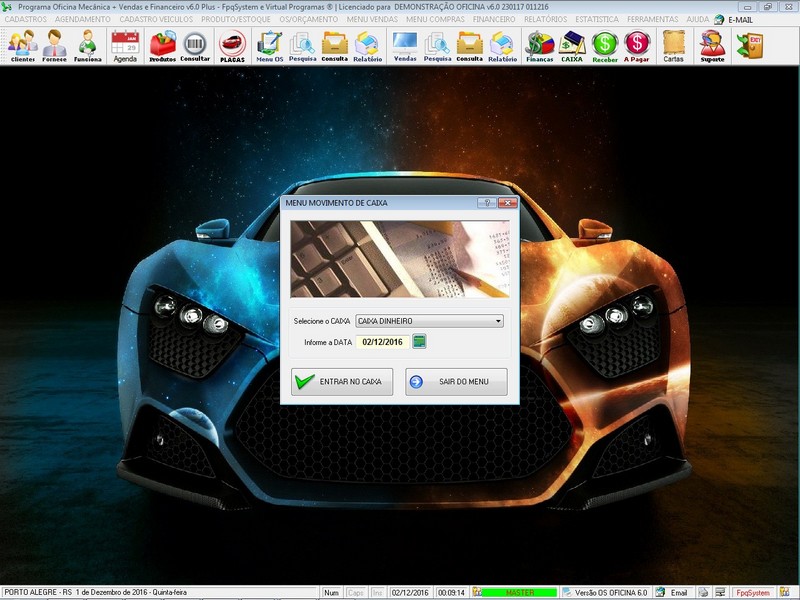Click the SAIR DO MENU button

(456, 382)
